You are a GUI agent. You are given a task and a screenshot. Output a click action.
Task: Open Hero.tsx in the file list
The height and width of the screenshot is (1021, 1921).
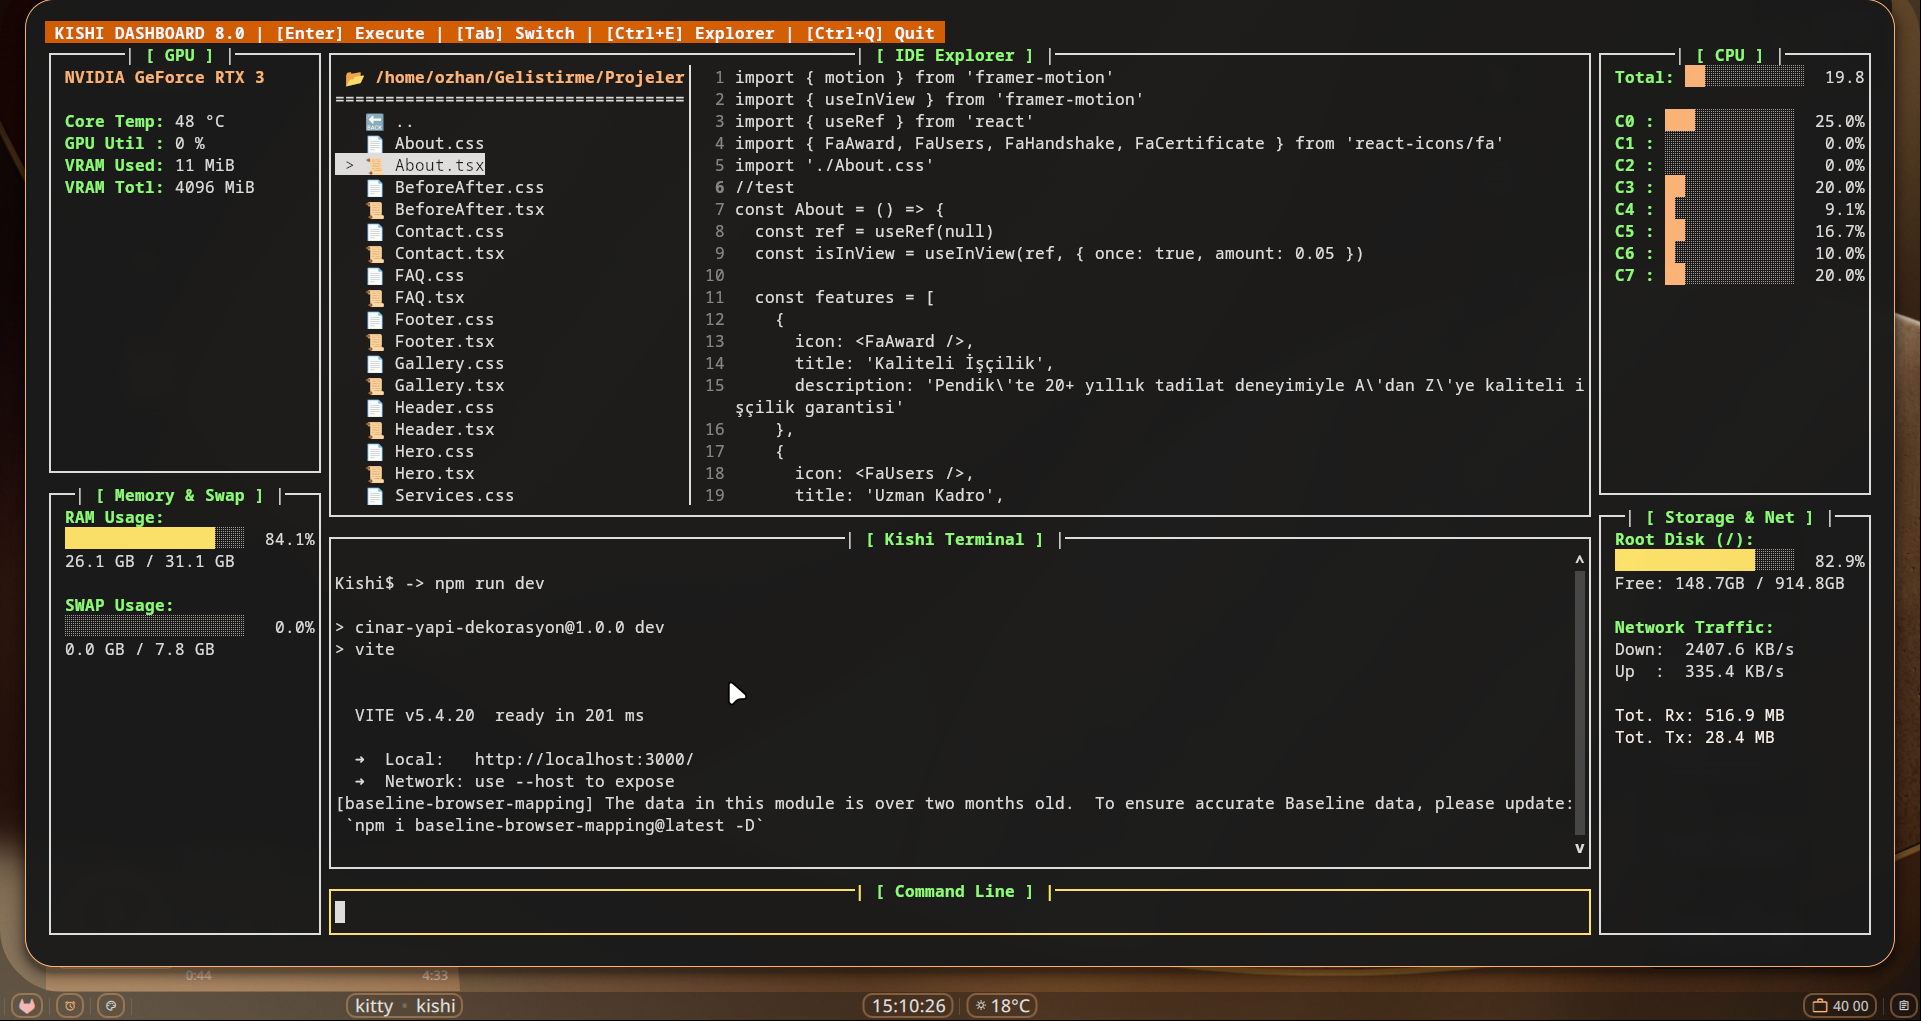click(434, 474)
